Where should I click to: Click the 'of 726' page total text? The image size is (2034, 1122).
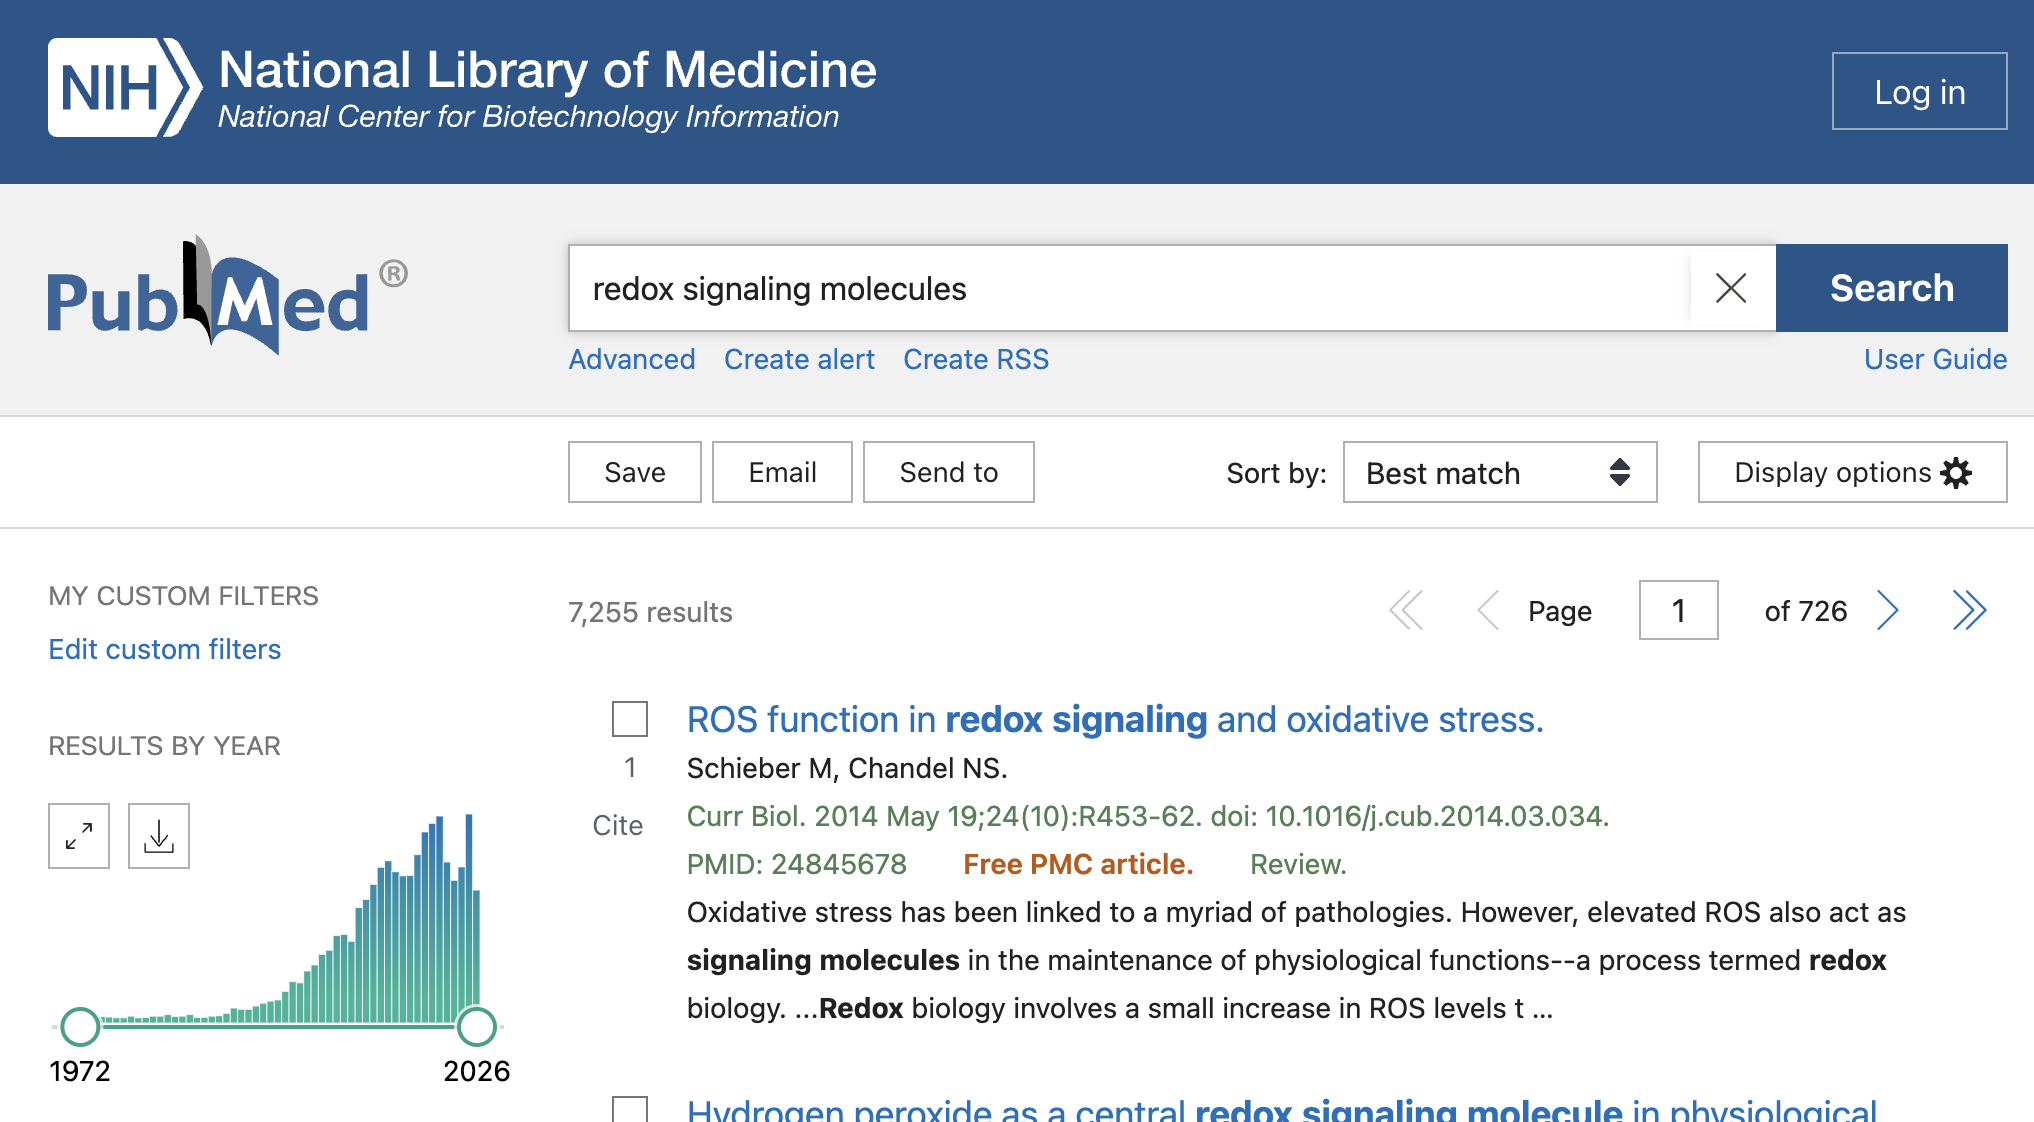1805,611
